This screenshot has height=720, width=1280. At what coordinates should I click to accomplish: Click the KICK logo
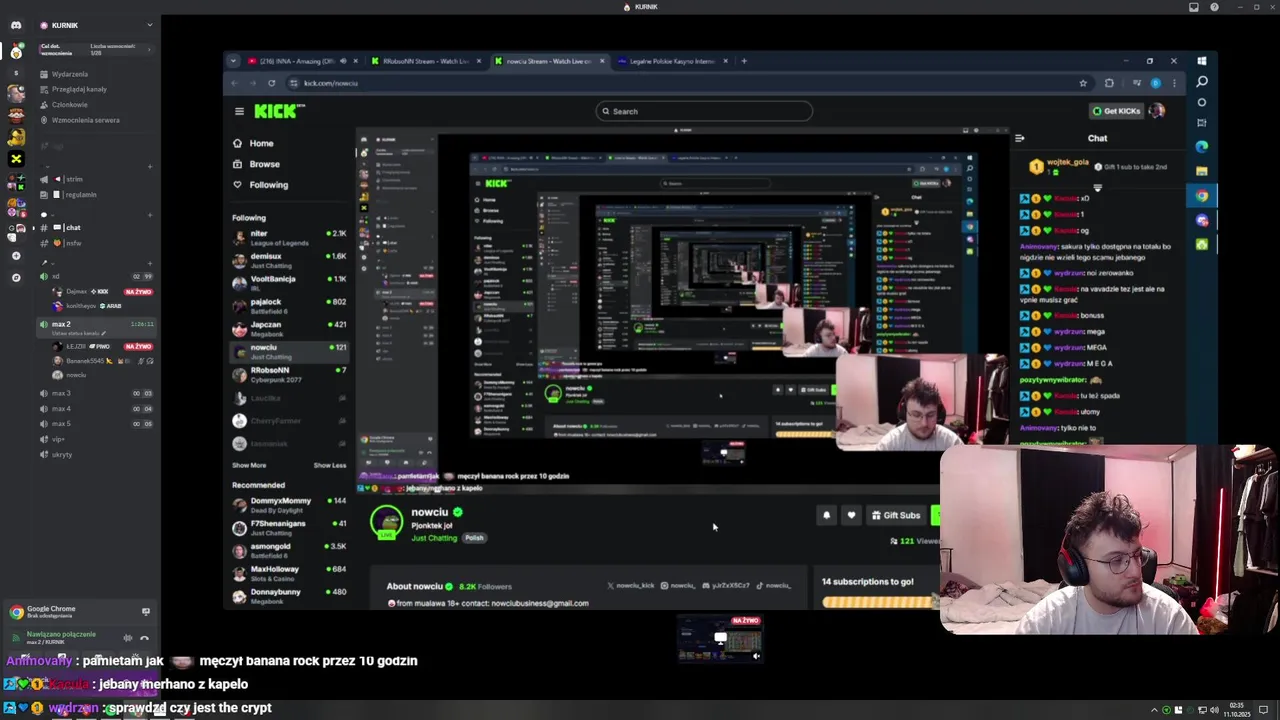pos(279,111)
